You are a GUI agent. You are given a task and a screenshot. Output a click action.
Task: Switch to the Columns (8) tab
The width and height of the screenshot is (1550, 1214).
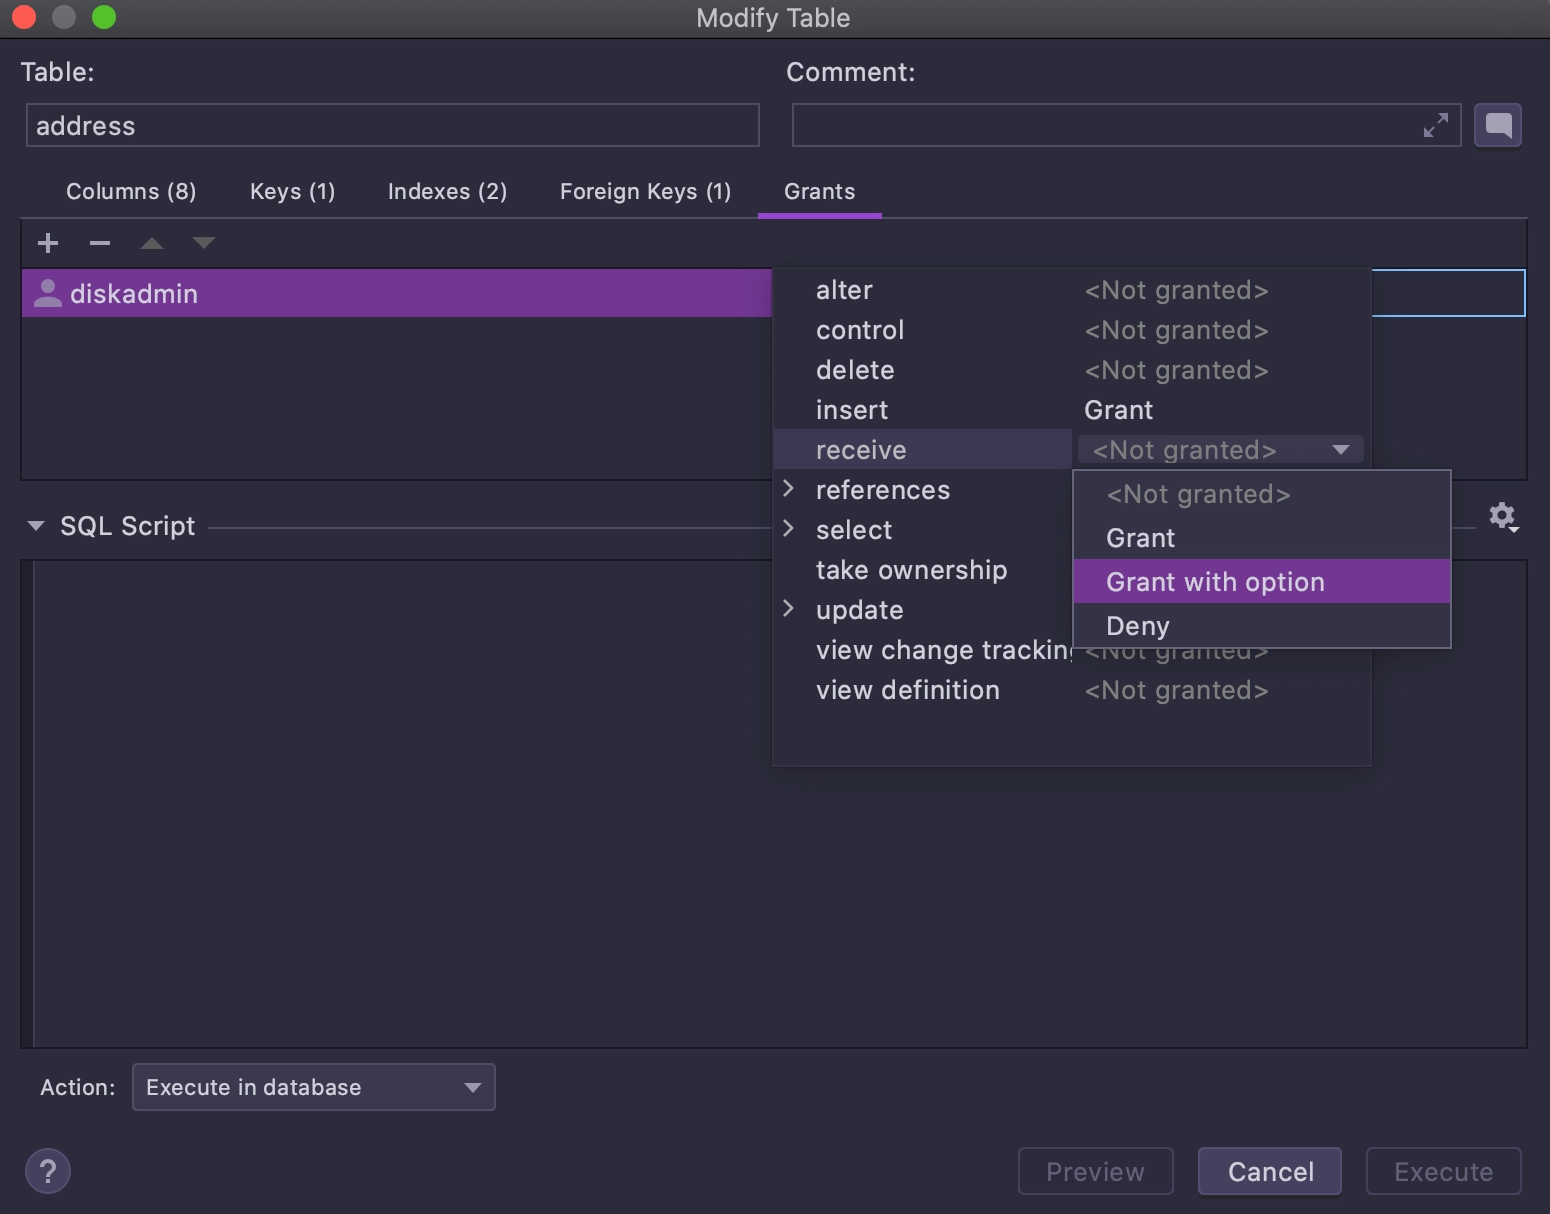click(x=131, y=191)
